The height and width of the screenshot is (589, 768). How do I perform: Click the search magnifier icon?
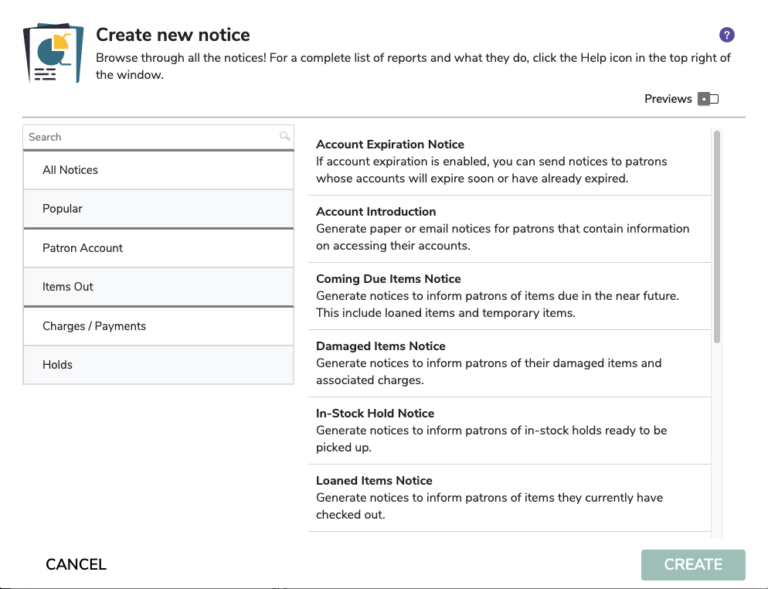[x=285, y=137]
